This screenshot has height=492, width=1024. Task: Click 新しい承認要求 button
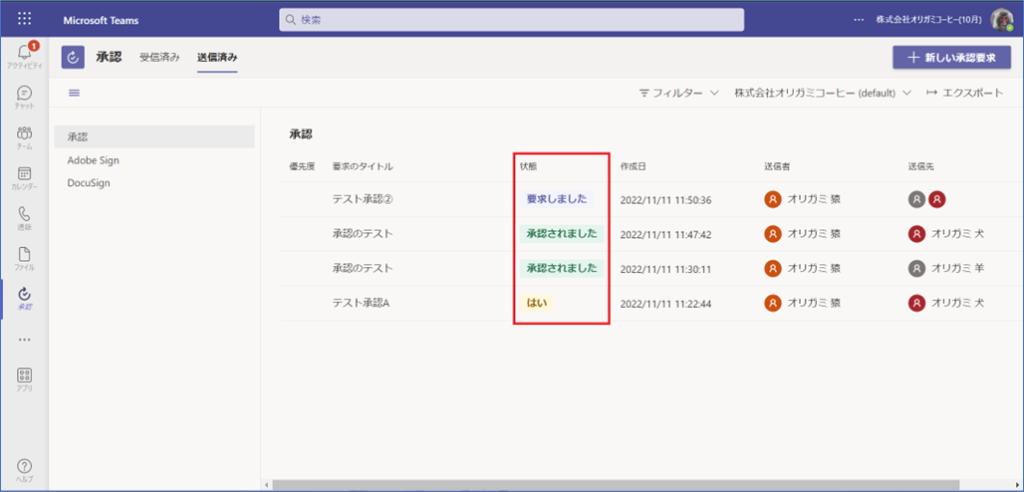point(950,57)
